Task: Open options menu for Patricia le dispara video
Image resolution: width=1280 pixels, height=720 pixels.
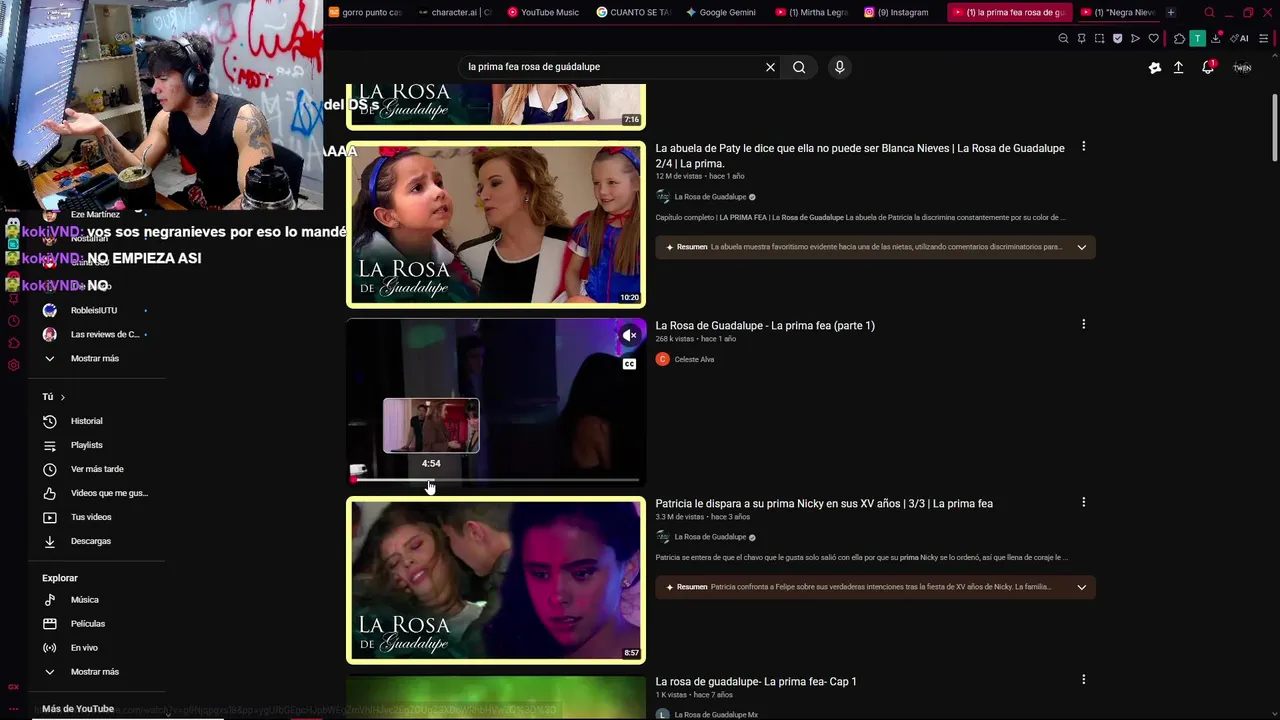Action: 1083,502
